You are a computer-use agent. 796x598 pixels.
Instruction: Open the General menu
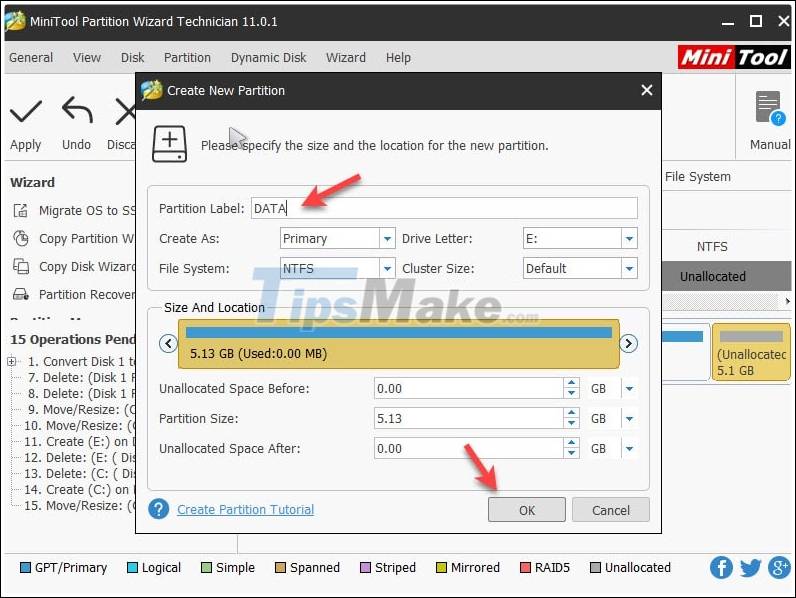[31, 57]
